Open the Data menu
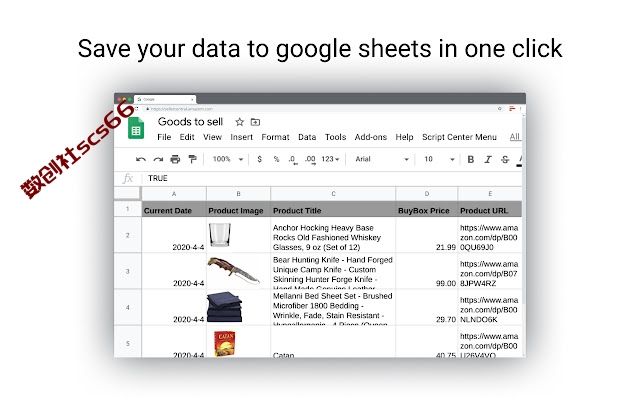Image resolution: width=640 pixels, height=400 pixels. click(x=307, y=137)
